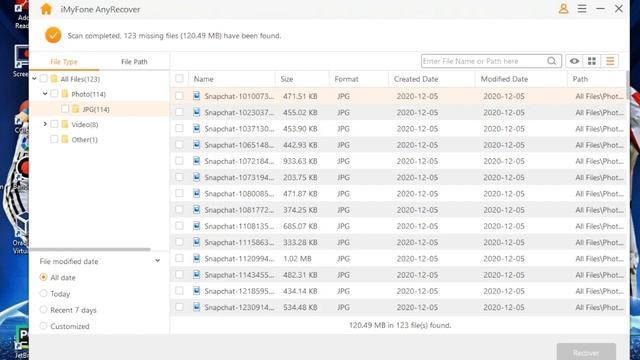Screen dimensions: 640x360
Task: Check the All Files(123) checkbox
Action: point(43,79)
